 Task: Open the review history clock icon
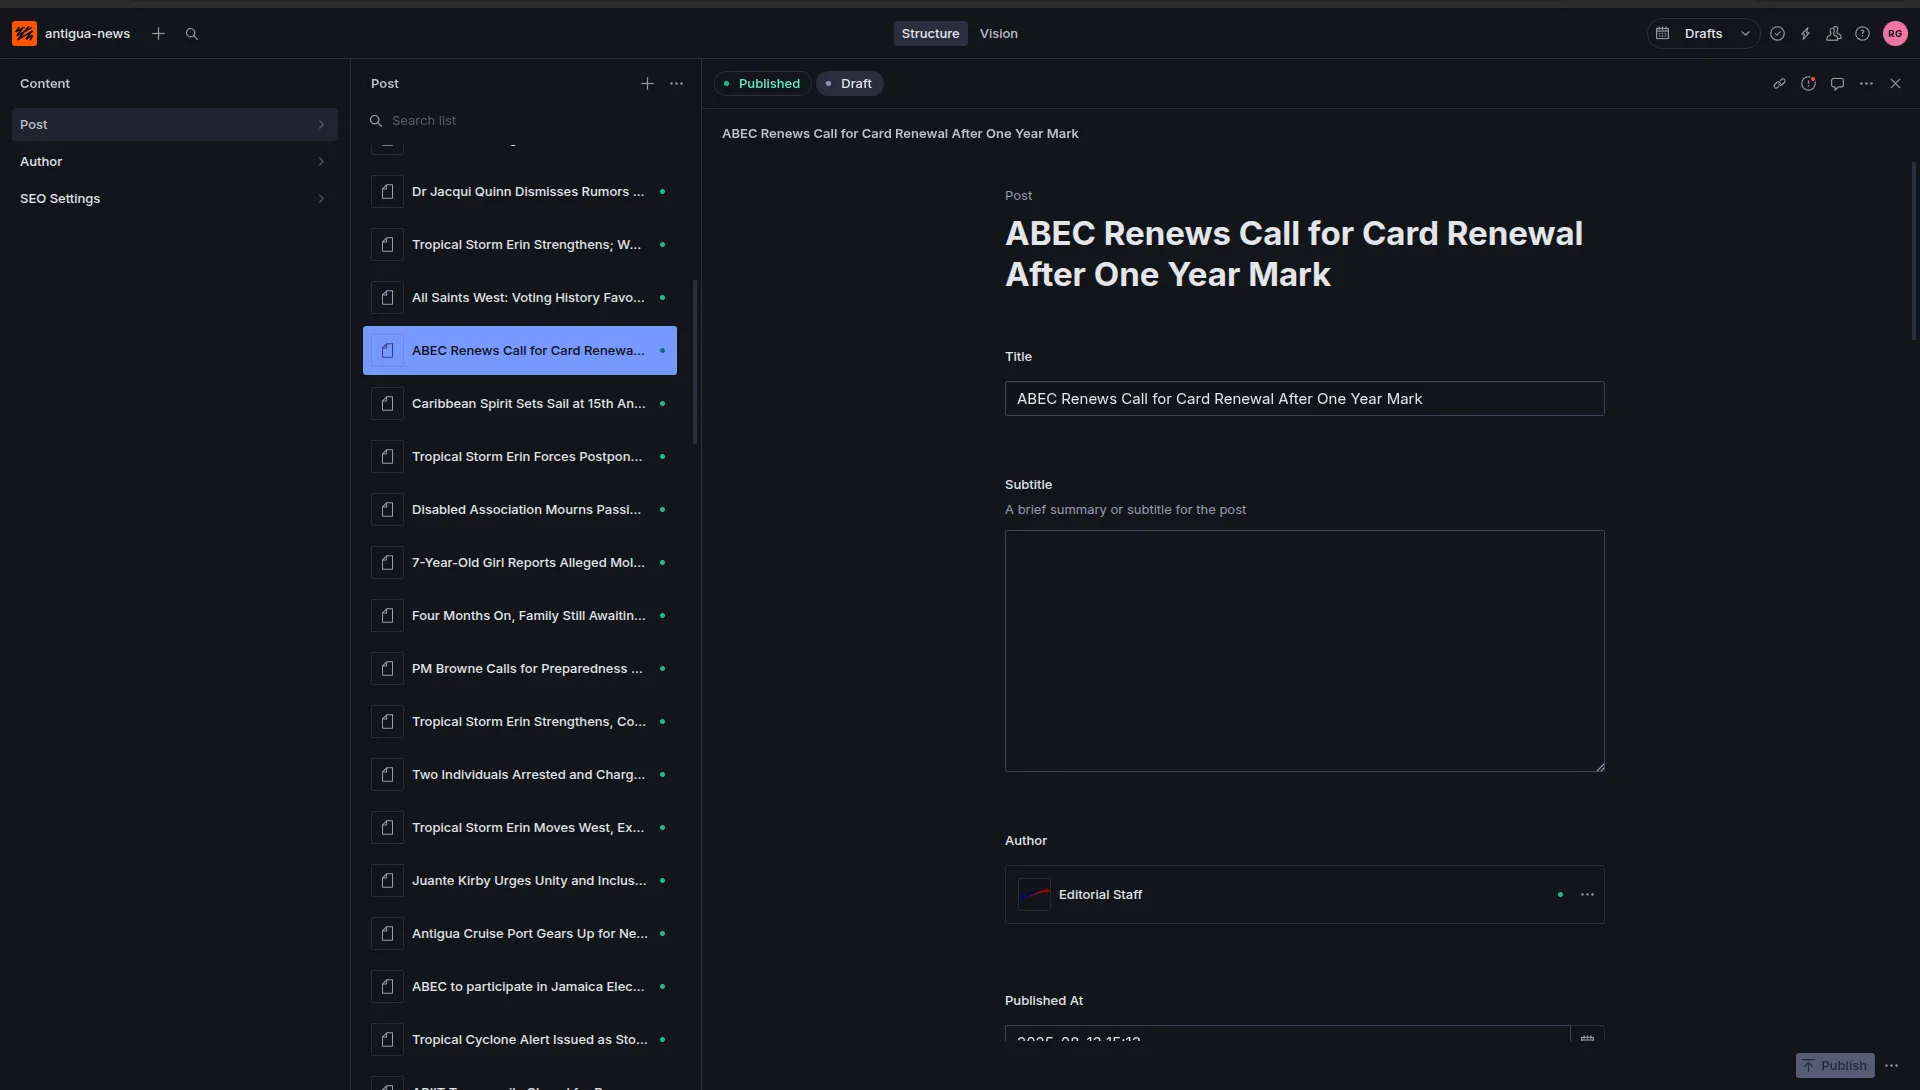point(1808,84)
